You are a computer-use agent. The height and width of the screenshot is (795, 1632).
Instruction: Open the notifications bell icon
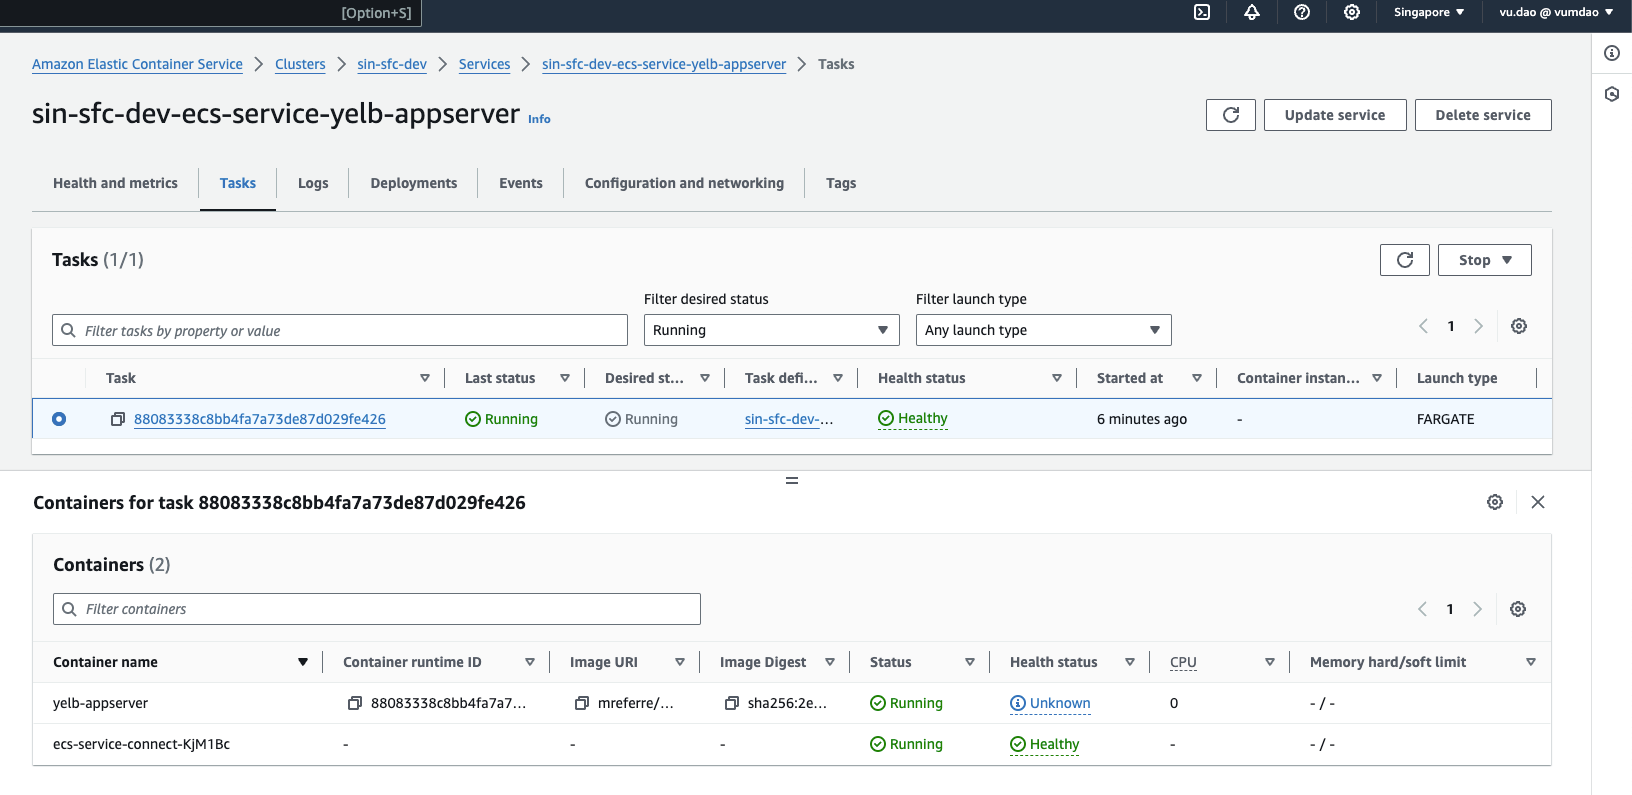pyautogui.click(x=1252, y=12)
